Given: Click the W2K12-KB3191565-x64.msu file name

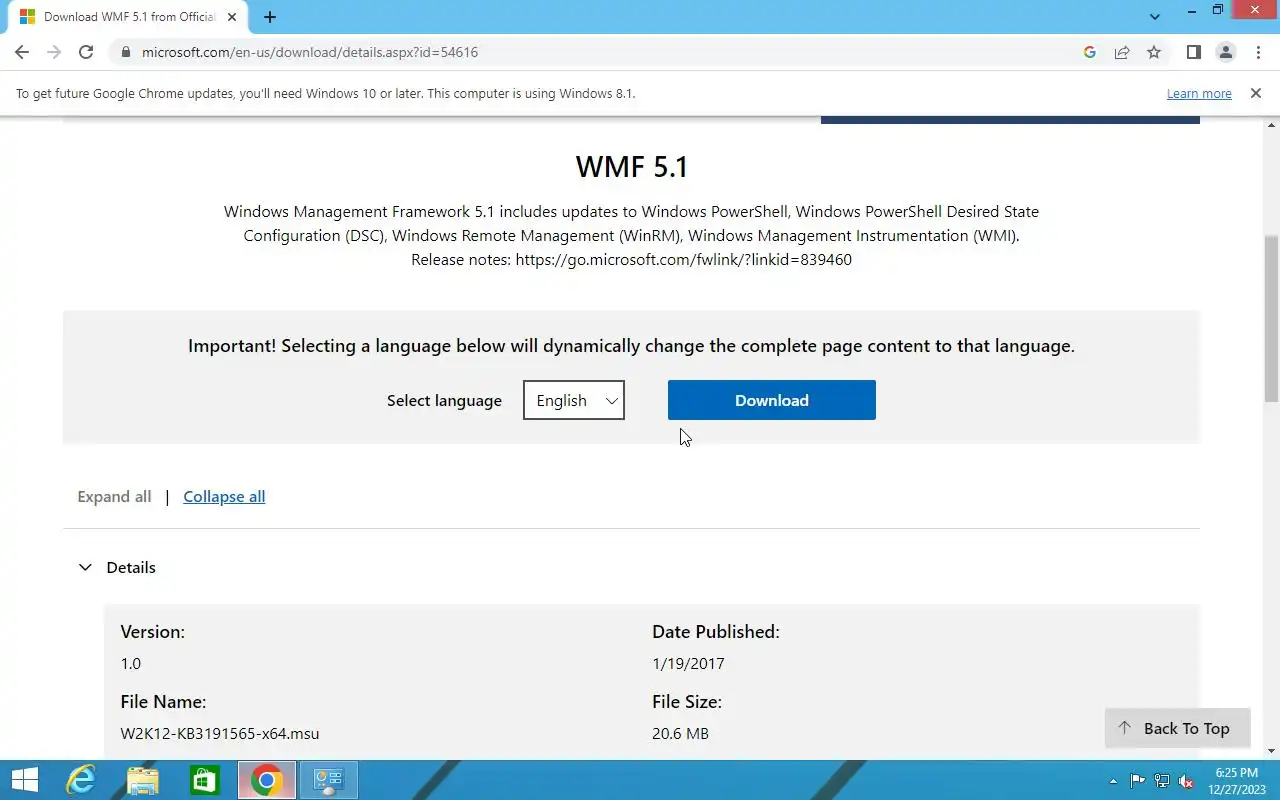Looking at the screenshot, I should point(220,734).
